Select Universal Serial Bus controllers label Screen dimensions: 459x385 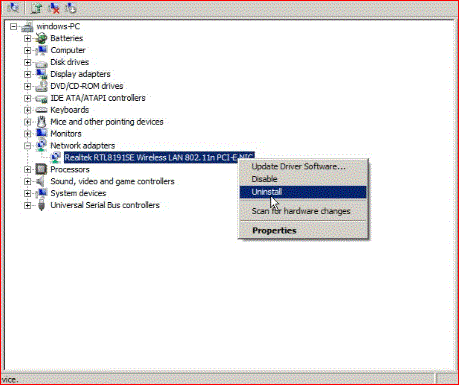coord(105,205)
